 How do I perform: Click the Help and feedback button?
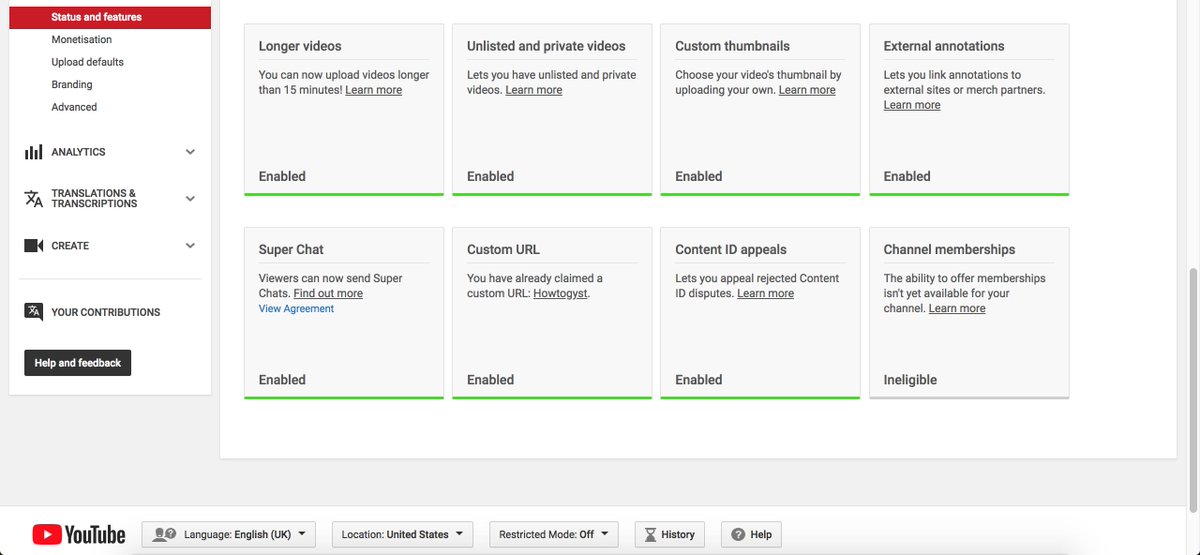click(x=77, y=363)
